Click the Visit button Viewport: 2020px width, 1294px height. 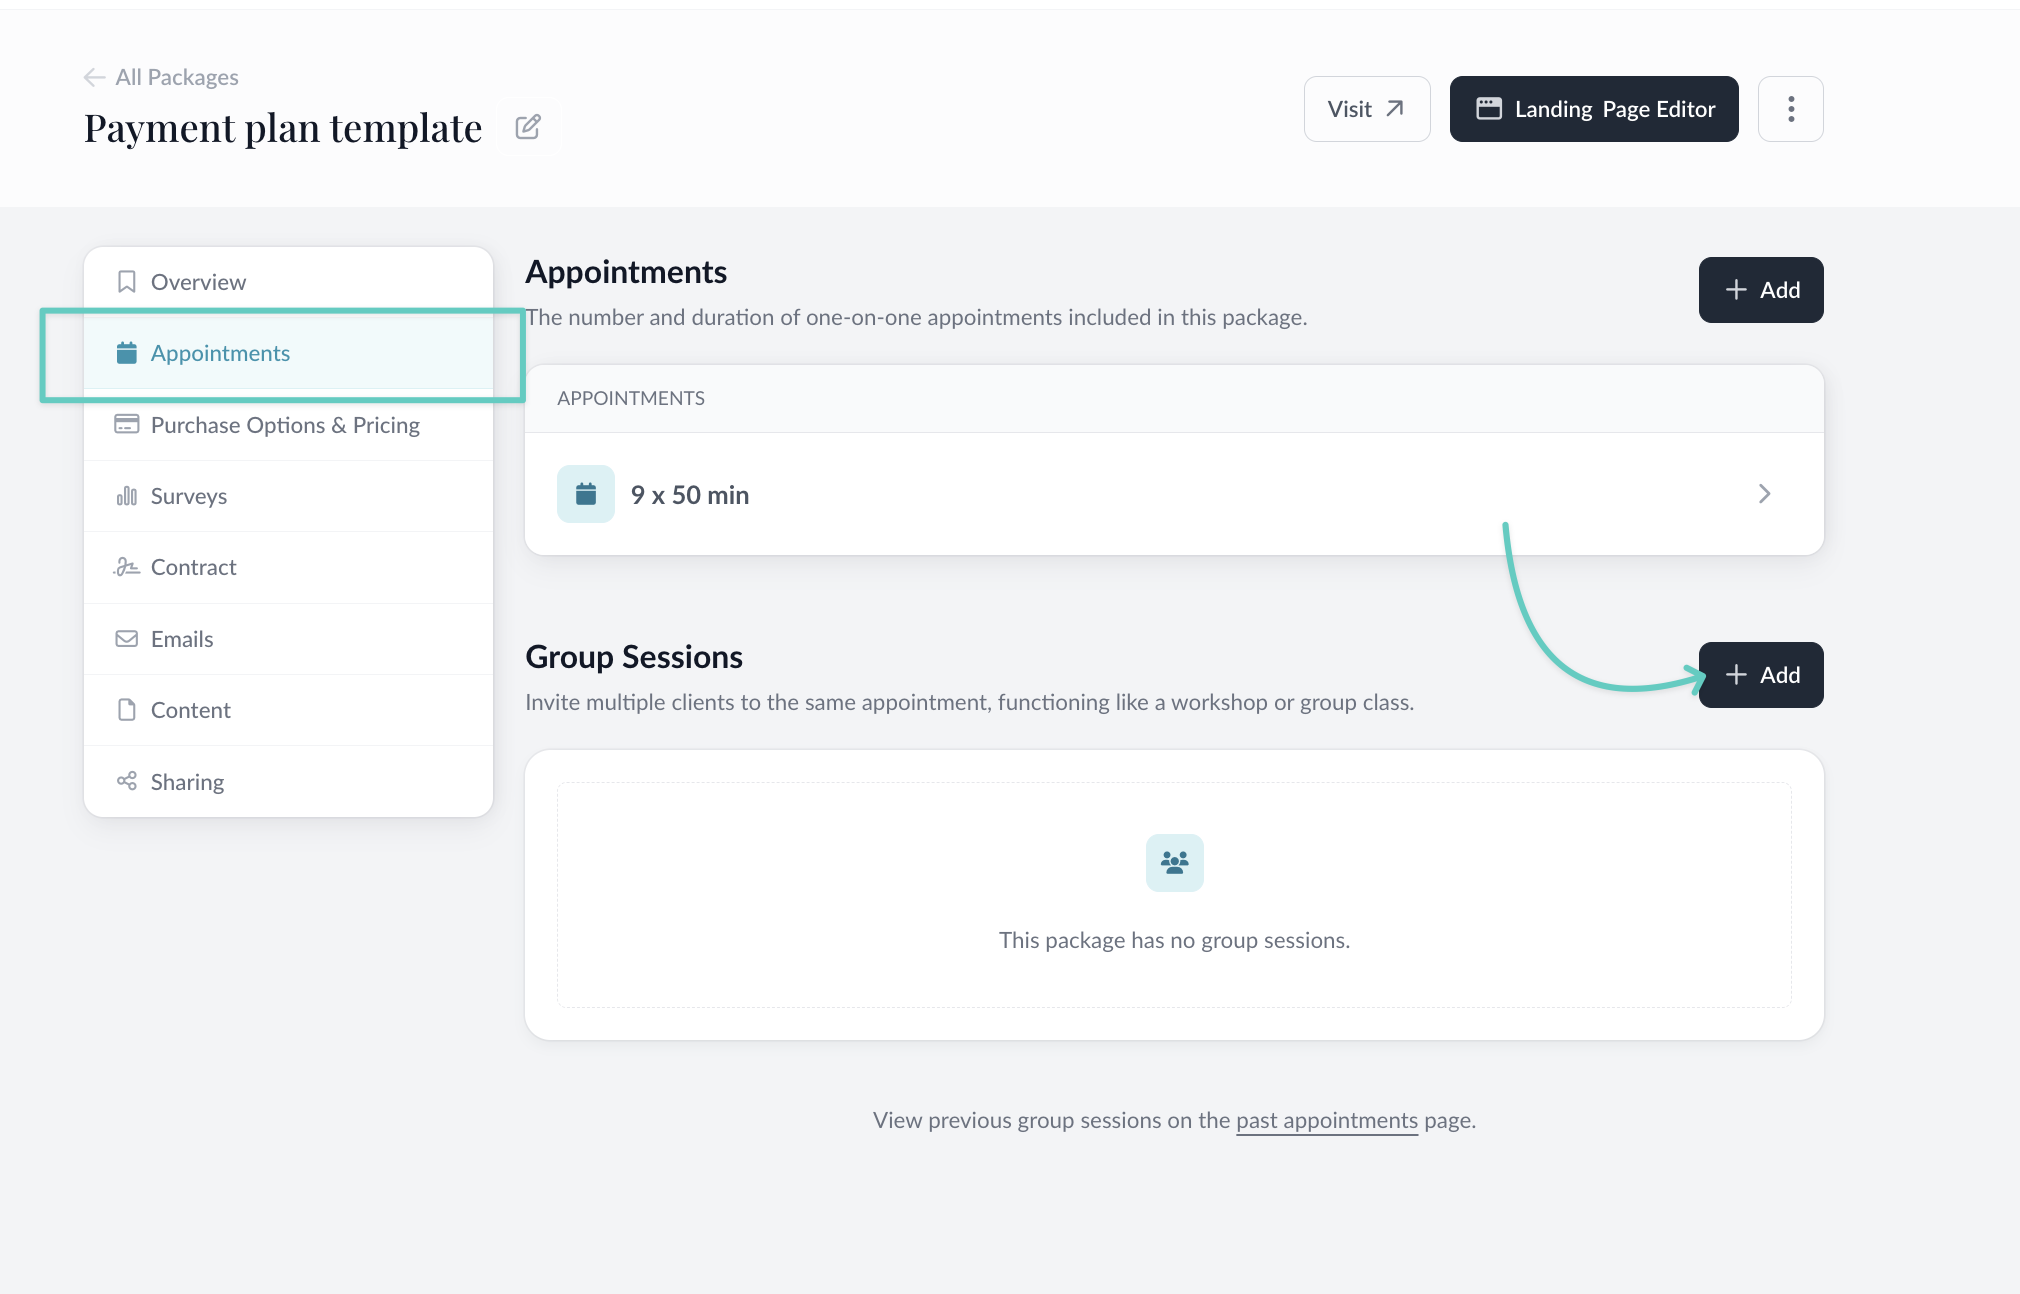click(1366, 109)
